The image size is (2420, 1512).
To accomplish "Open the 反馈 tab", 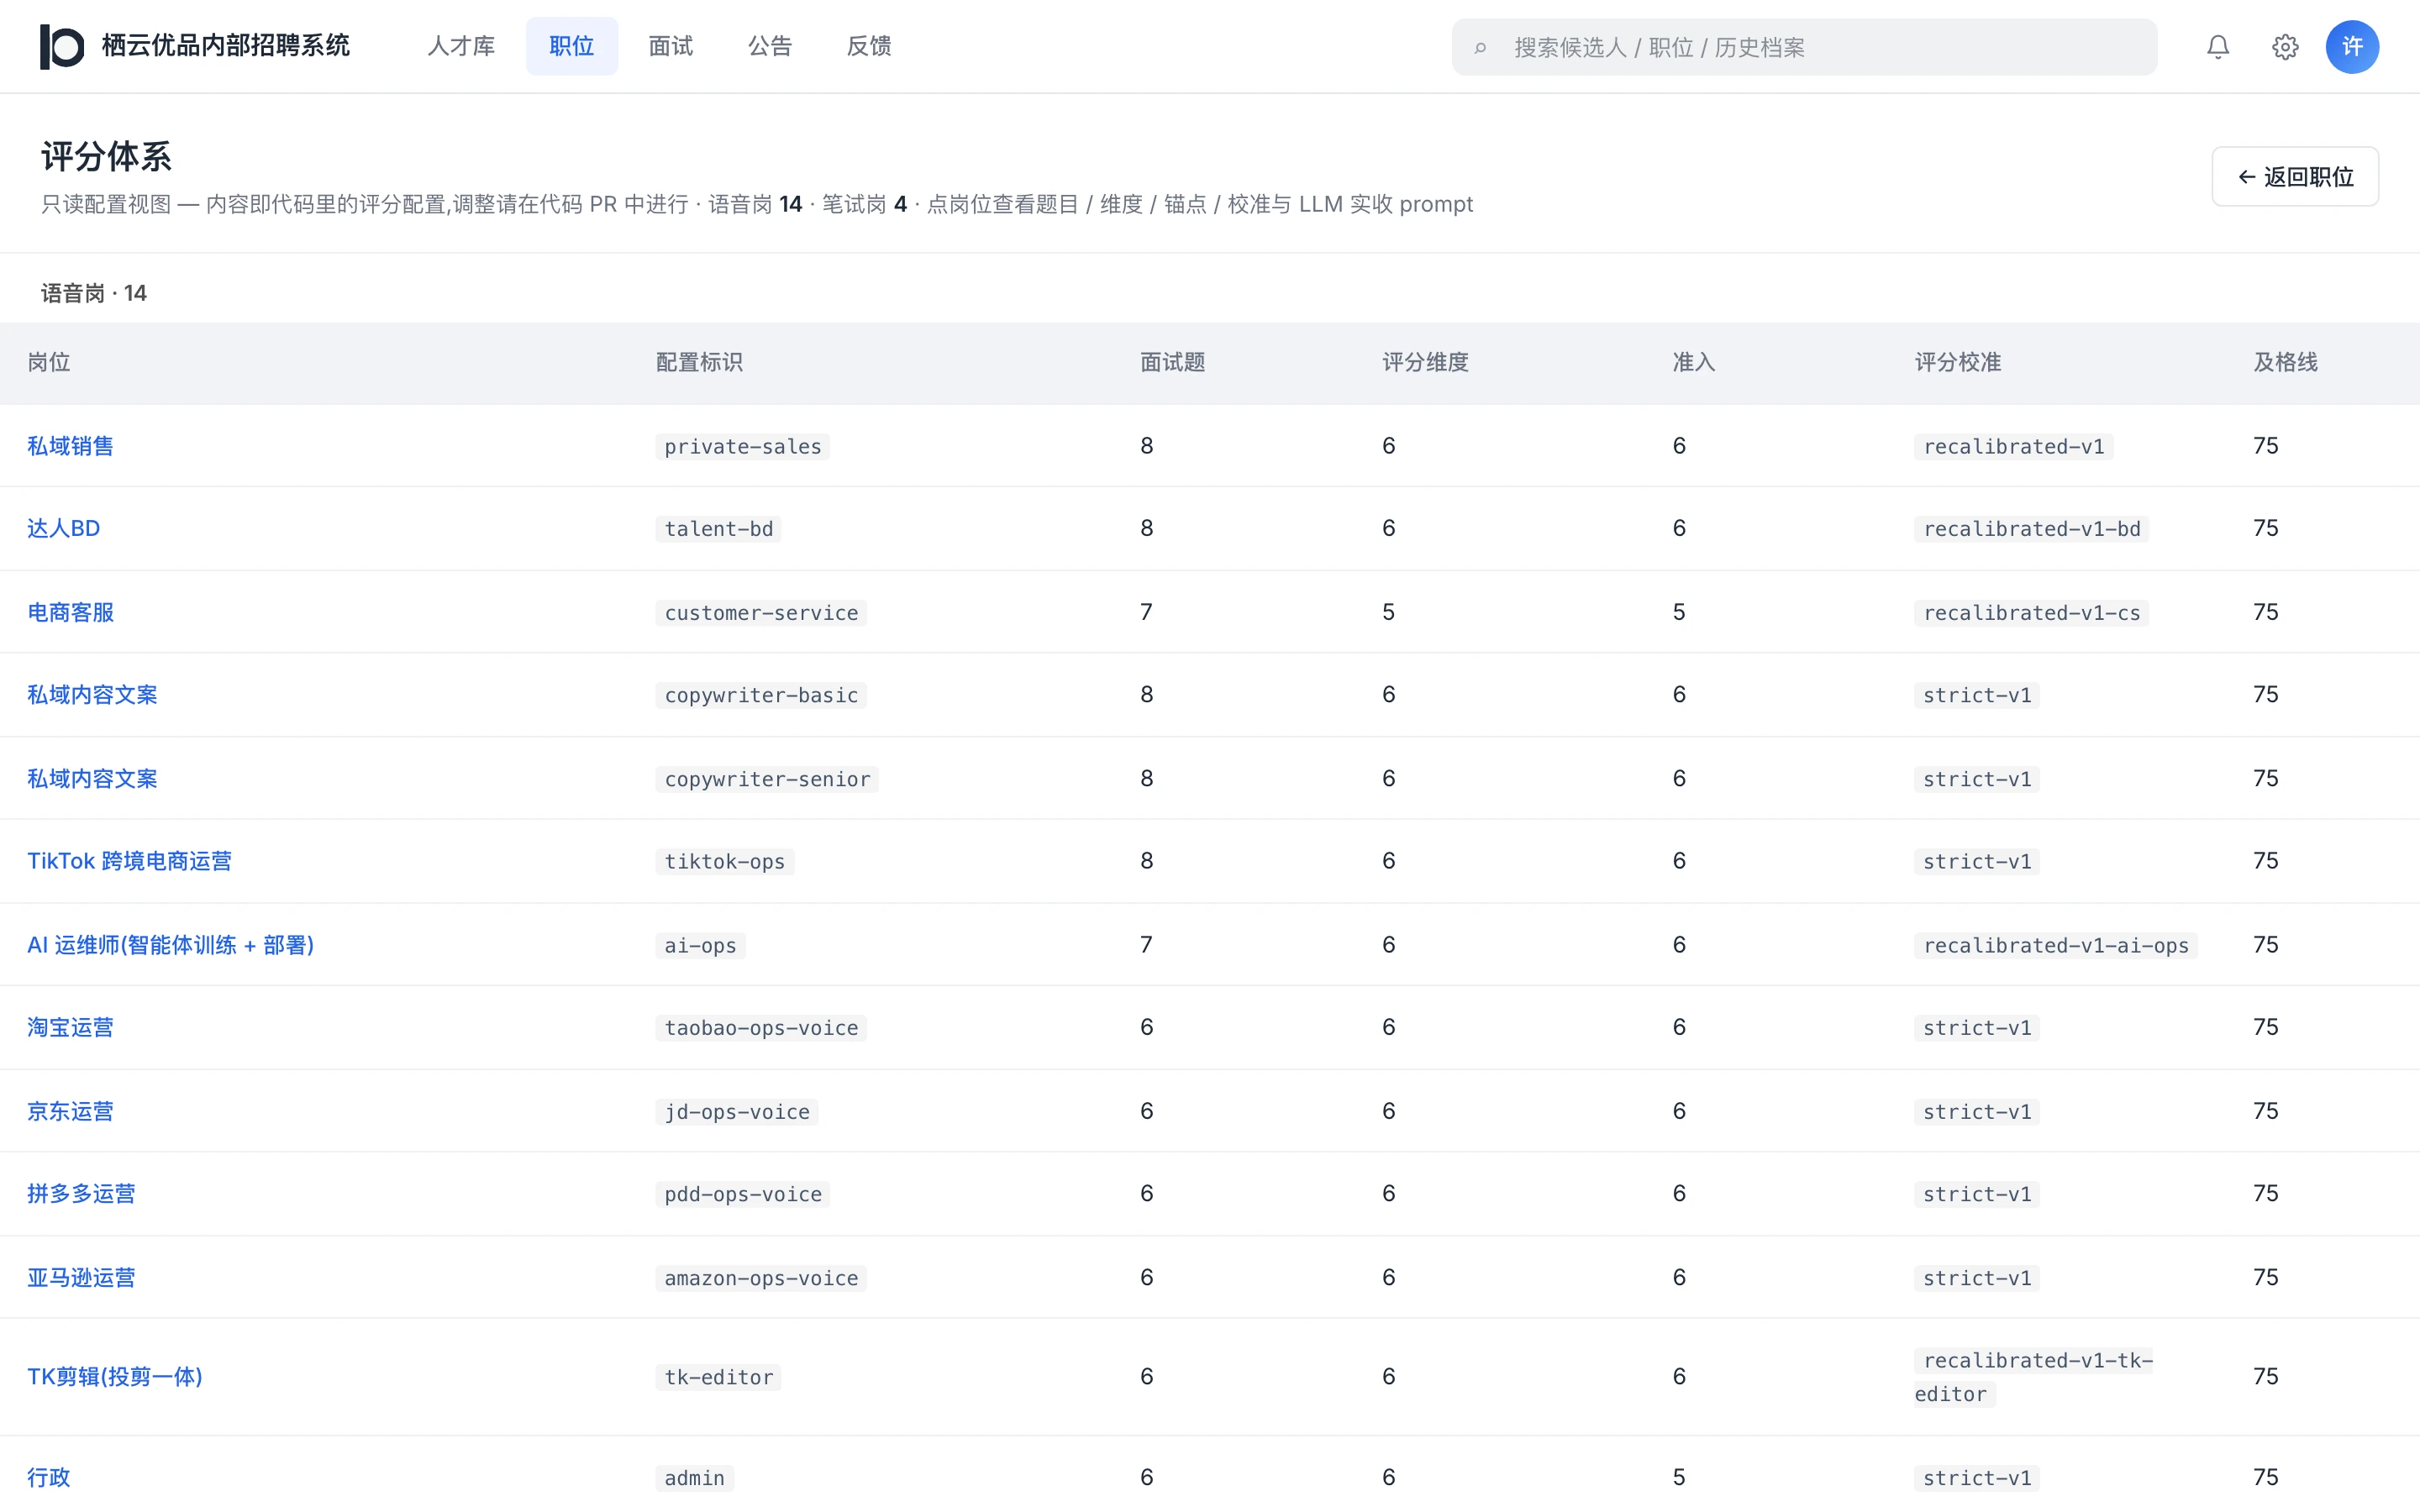I will pos(869,46).
